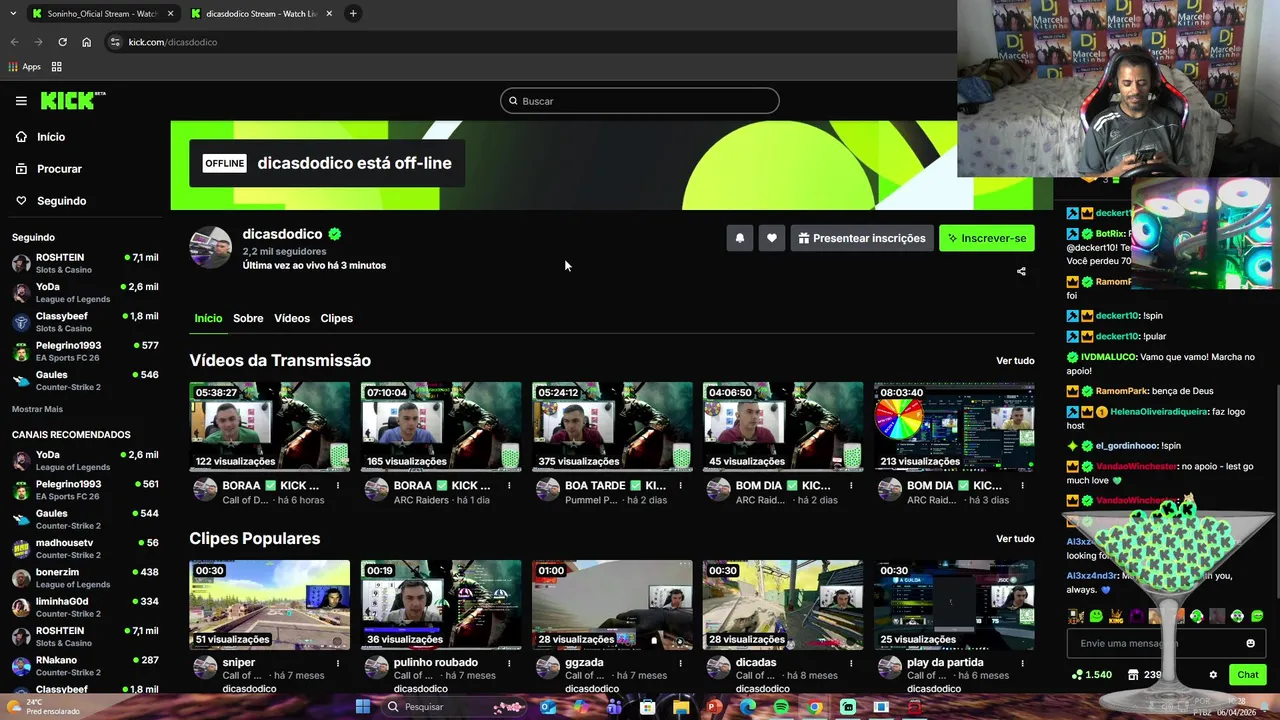
Task: Open options menu for 122 visualizações video
Action: 338,486
